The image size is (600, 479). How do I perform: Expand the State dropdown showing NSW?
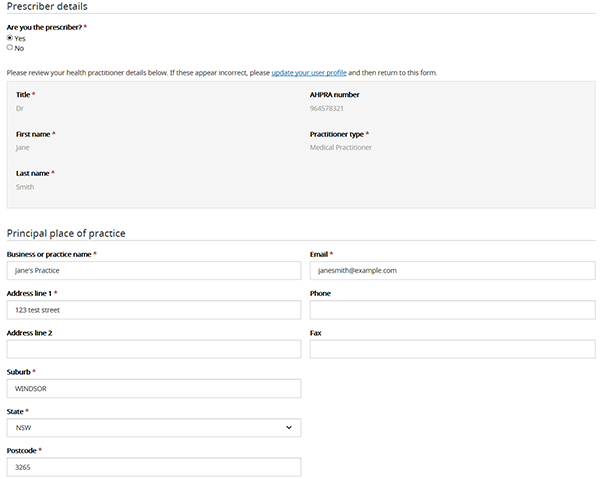pyautogui.click(x=153, y=428)
